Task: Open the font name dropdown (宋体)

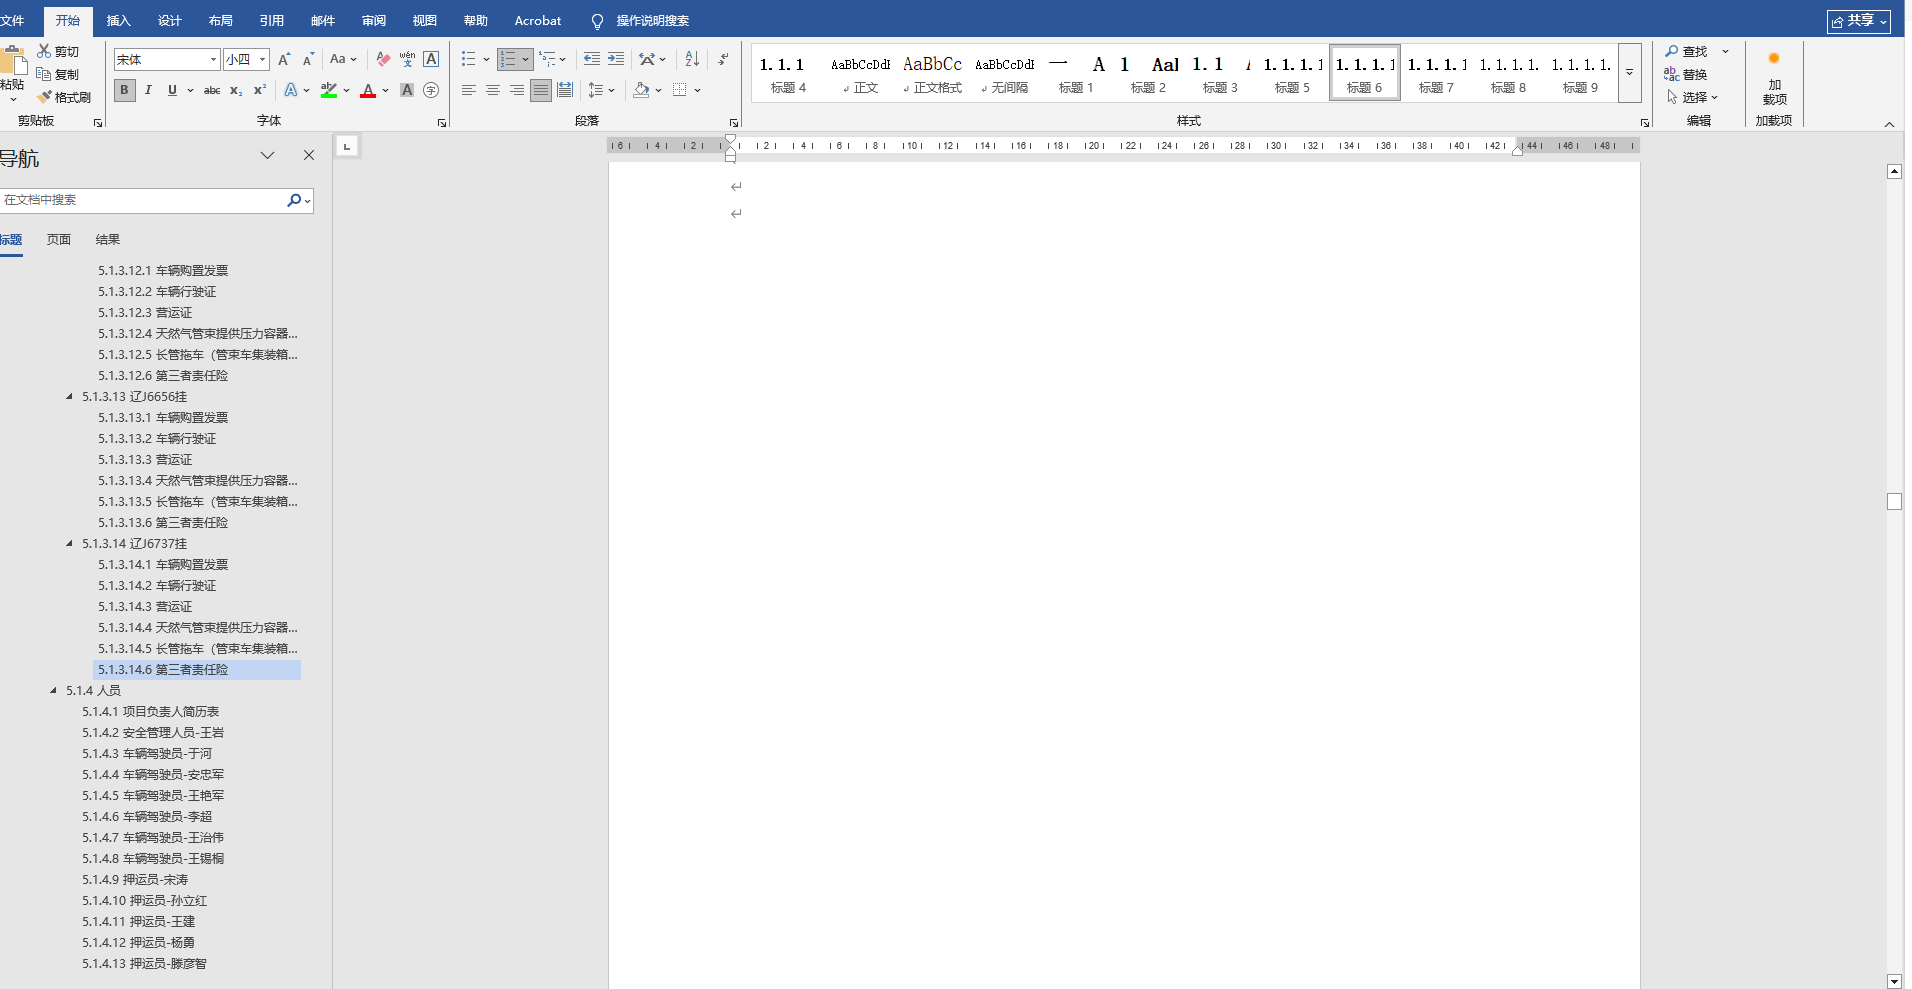Action: pos(213,60)
